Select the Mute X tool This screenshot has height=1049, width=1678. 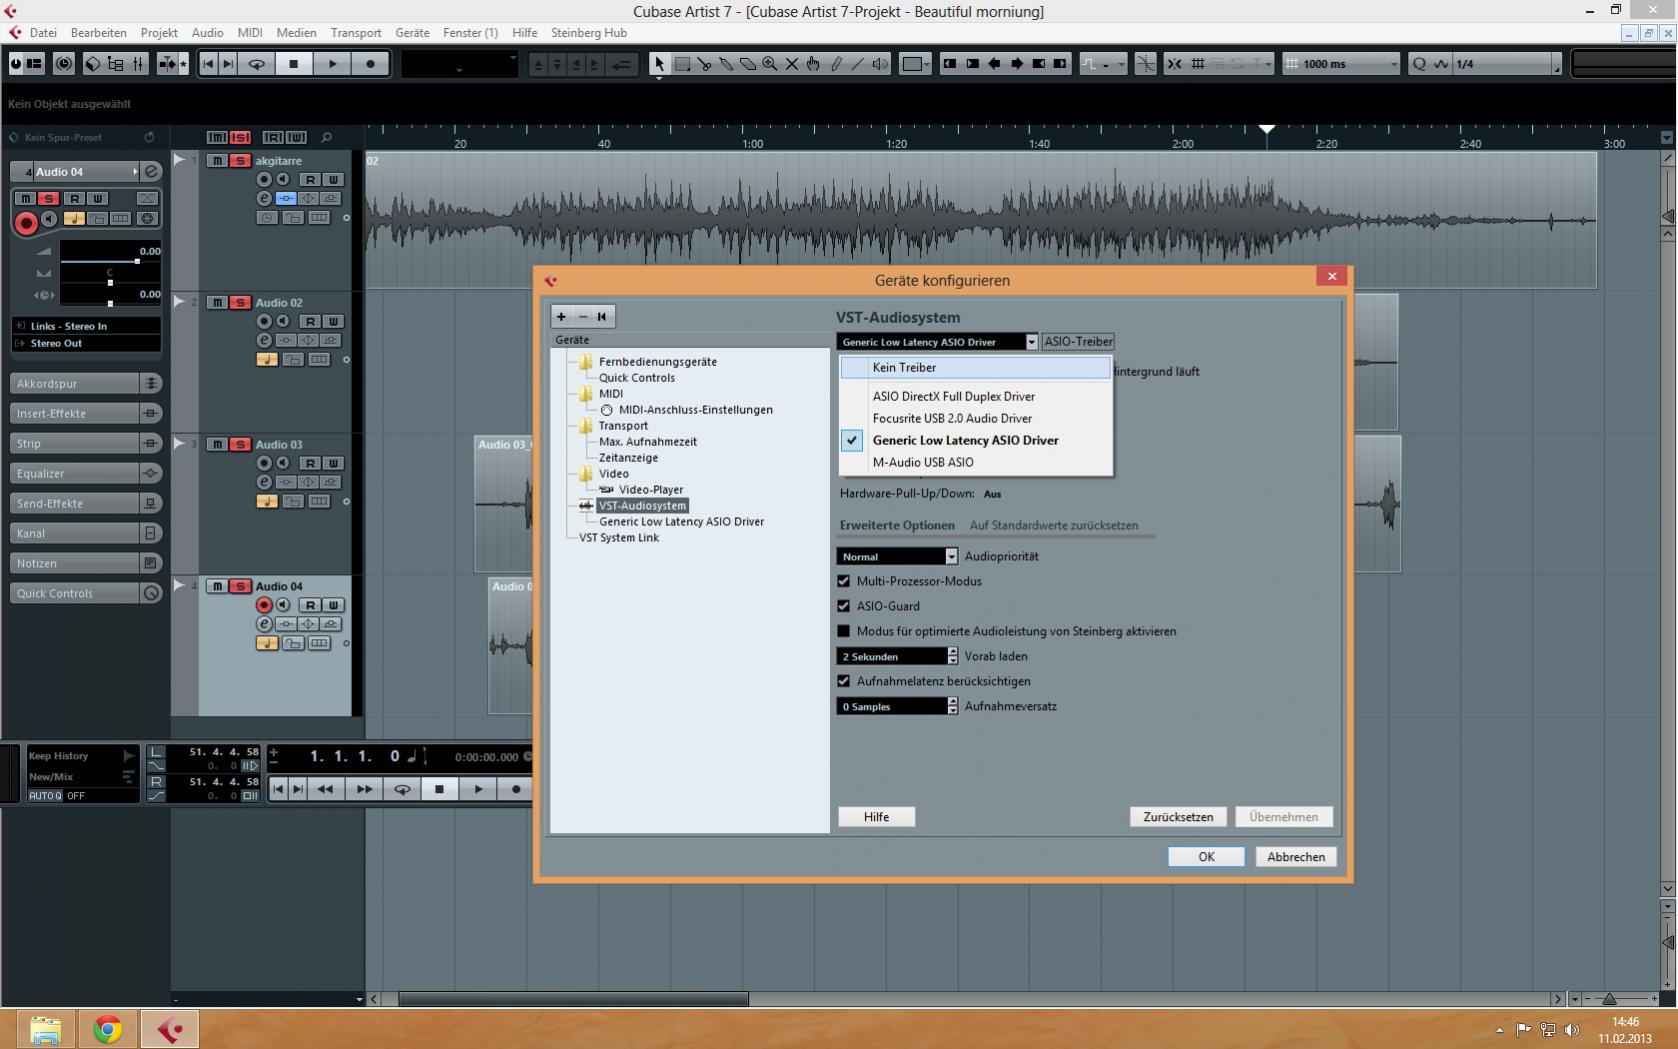[x=792, y=64]
